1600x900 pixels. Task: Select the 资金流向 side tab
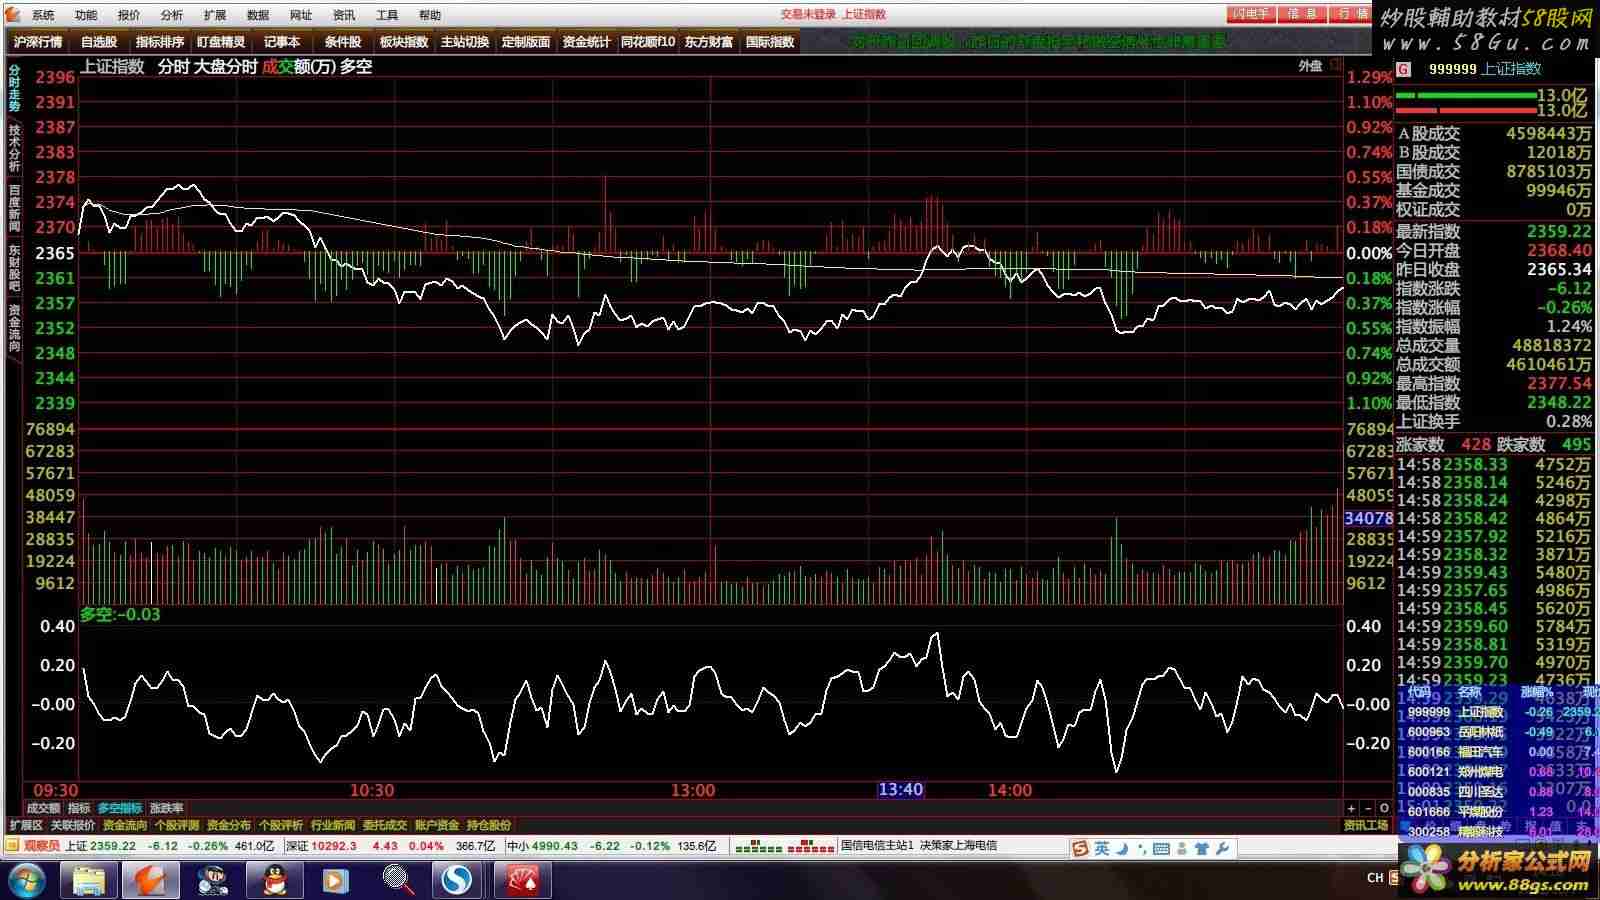[14, 328]
